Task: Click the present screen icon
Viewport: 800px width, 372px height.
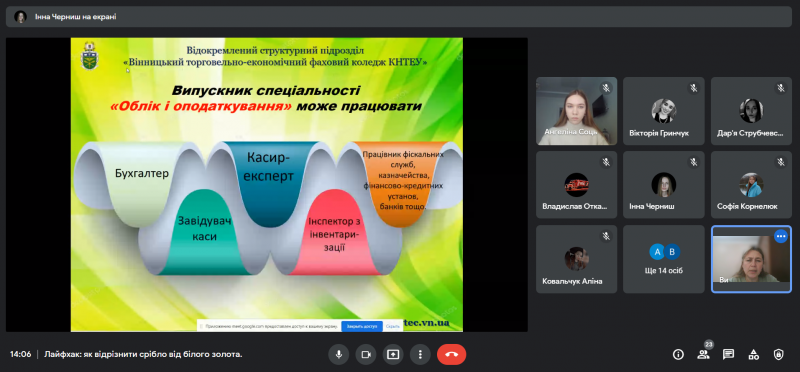Action: click(393, 354)
